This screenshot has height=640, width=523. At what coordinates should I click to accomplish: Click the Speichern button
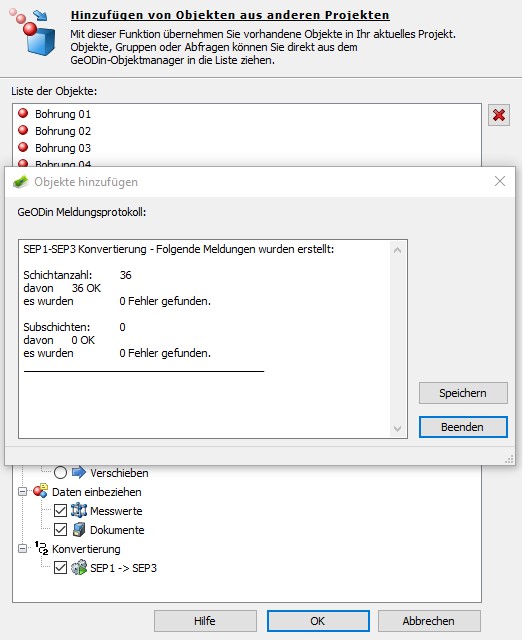(463, 393)
